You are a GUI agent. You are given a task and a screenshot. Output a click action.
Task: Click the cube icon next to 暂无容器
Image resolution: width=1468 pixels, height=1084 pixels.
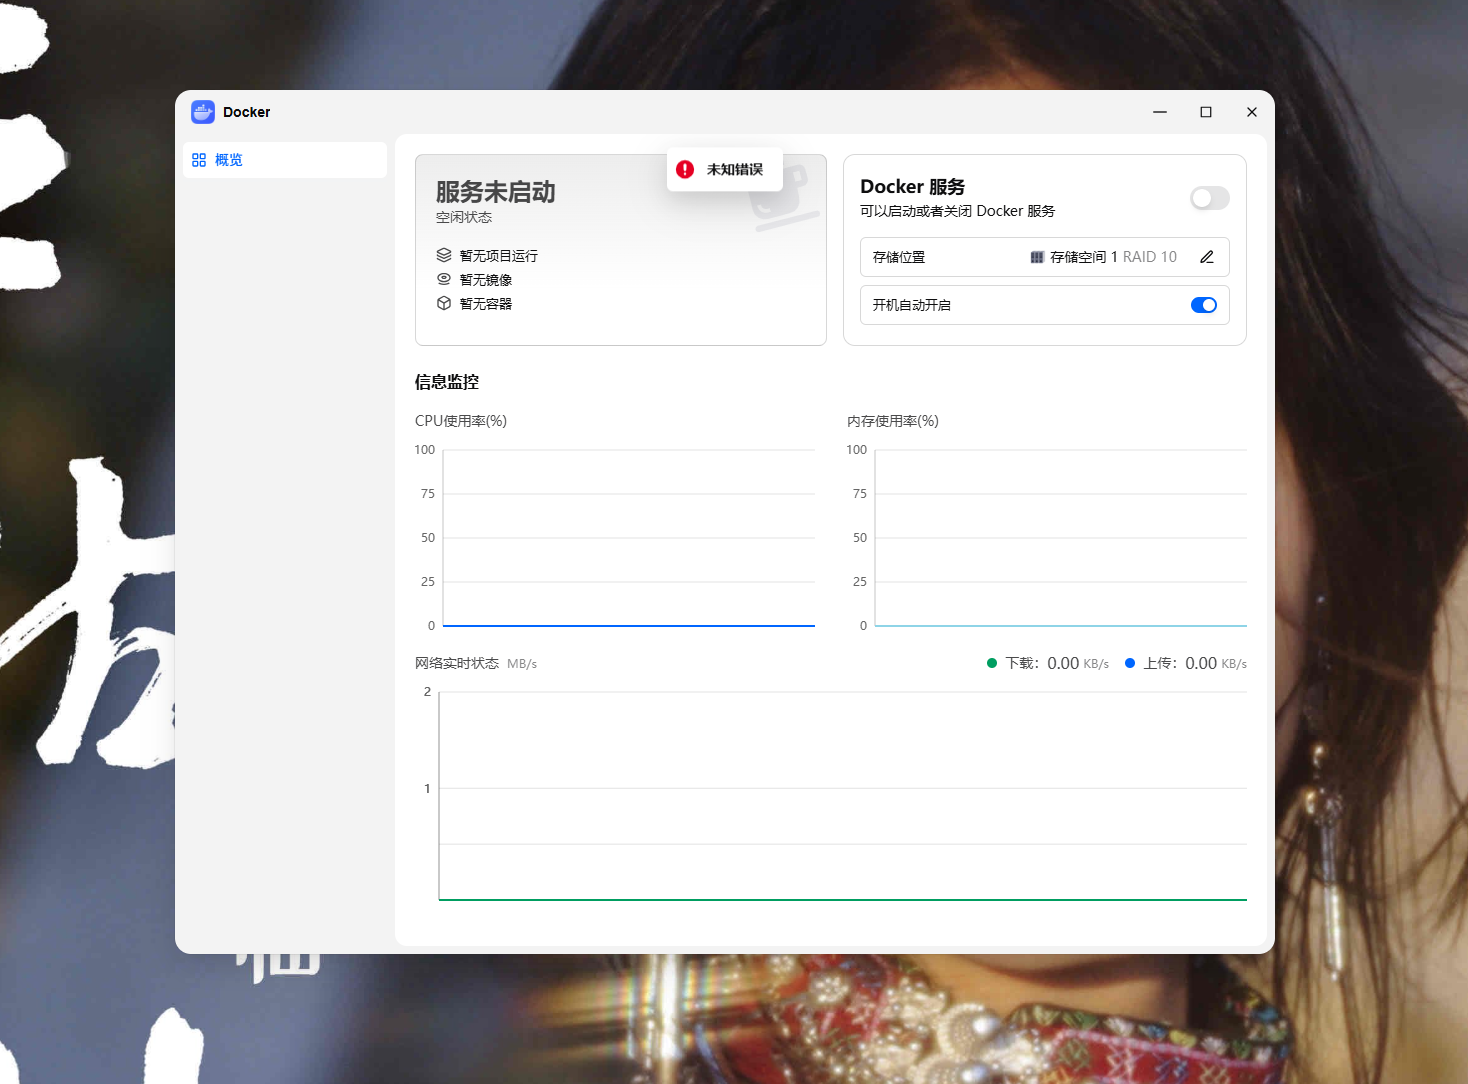click(x=444, y=303)
